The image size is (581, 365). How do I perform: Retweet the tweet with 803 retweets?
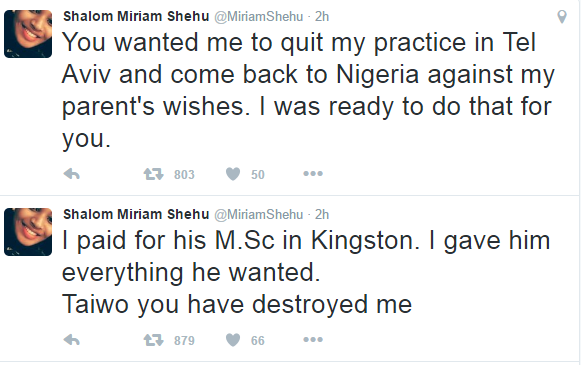pos(153,174)
